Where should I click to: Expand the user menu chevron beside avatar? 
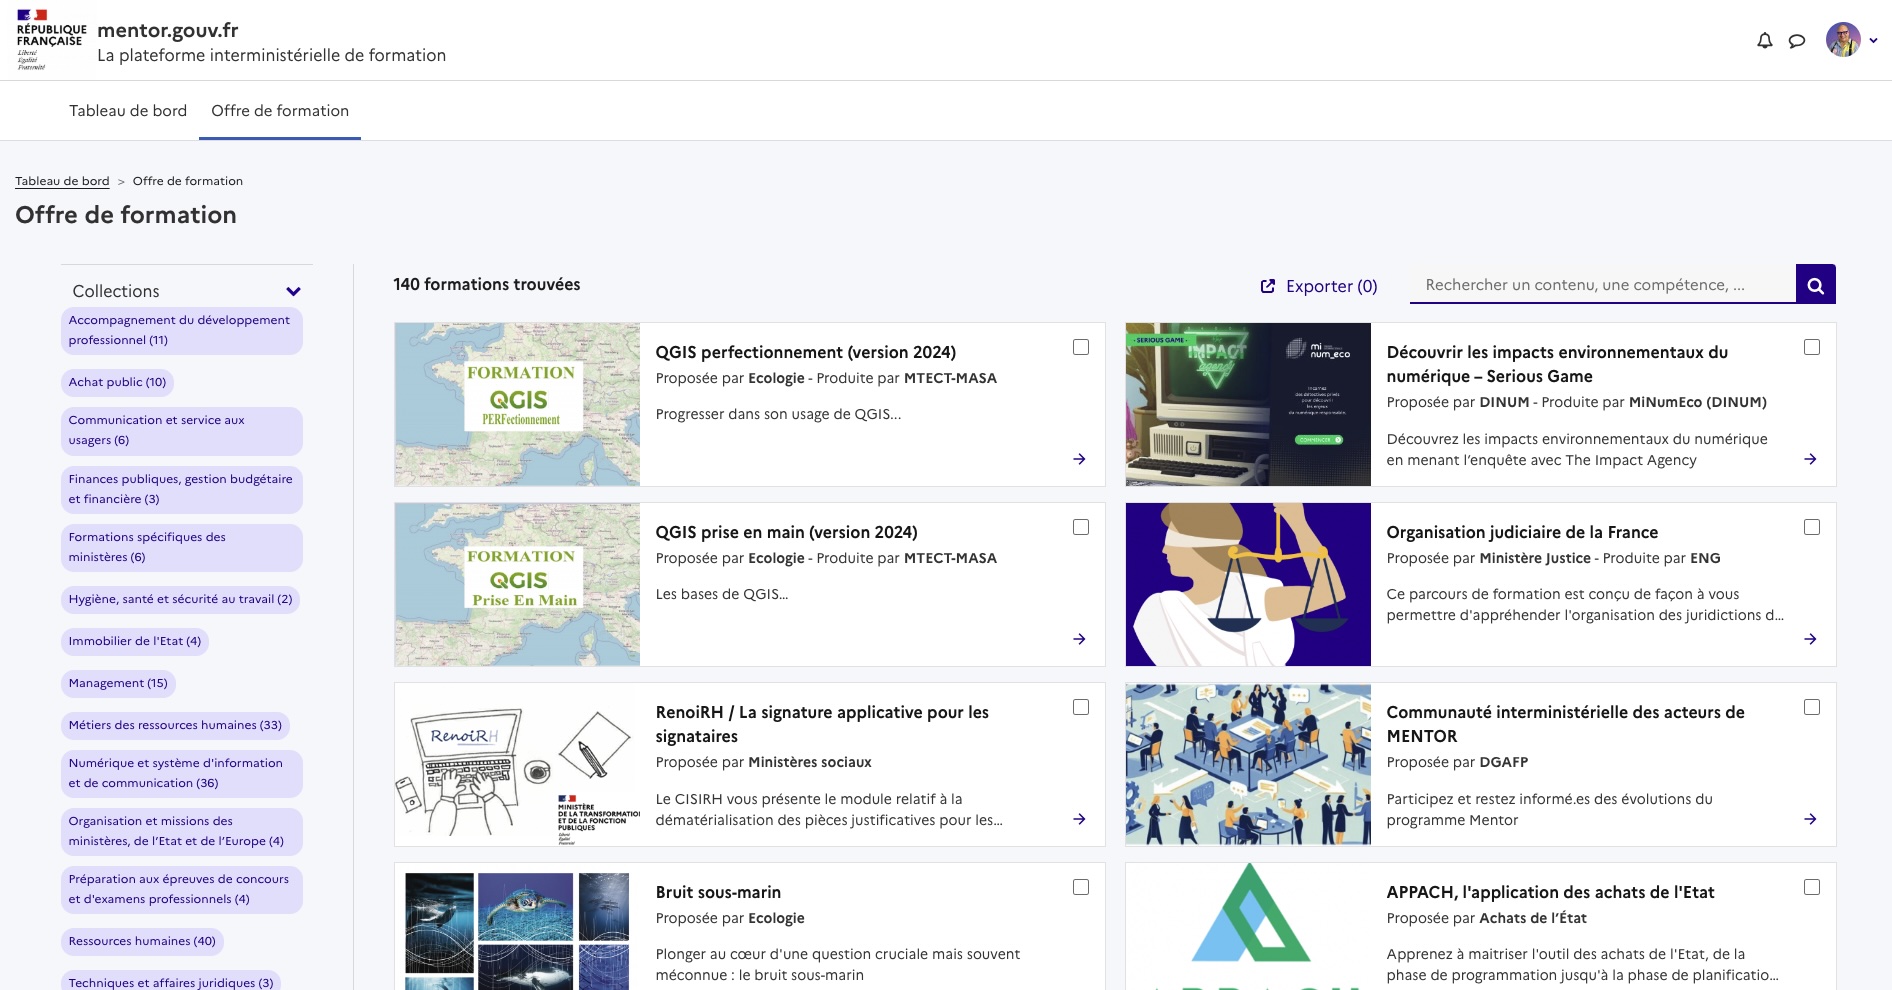pyautogui.click(x=1873, y=41)
